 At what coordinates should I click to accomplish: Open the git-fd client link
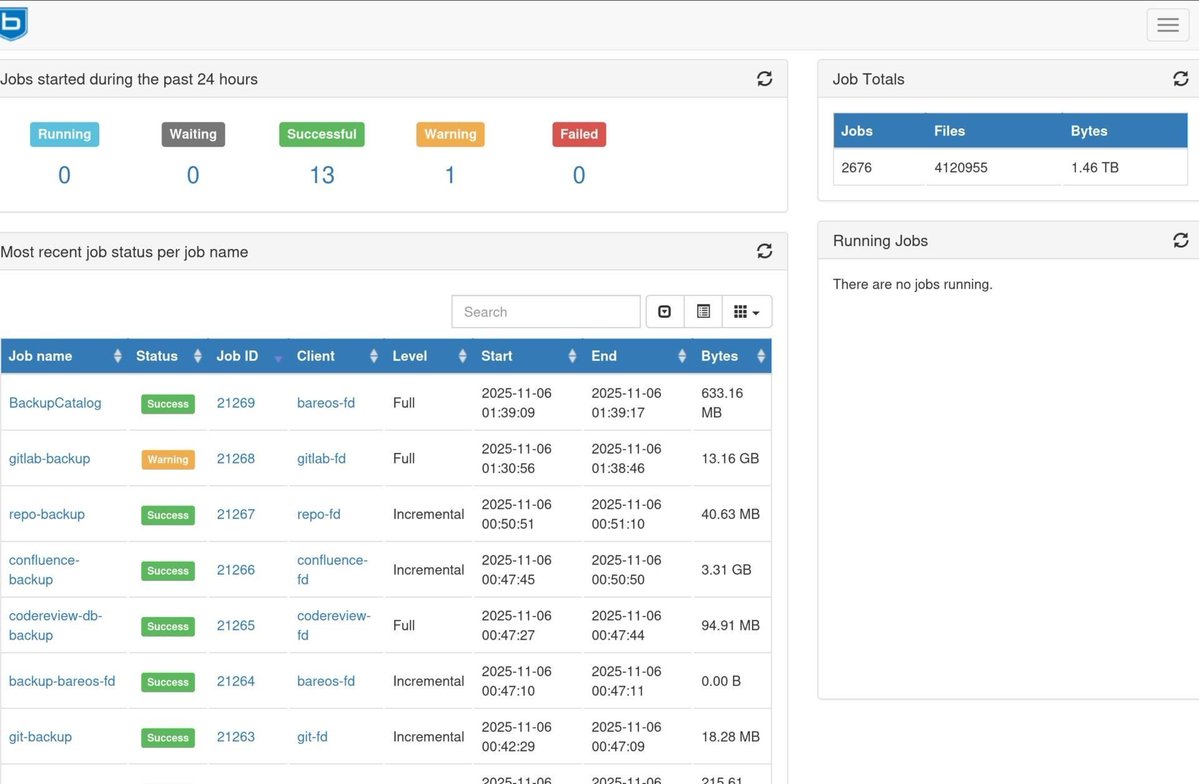(x=312, y=737)
